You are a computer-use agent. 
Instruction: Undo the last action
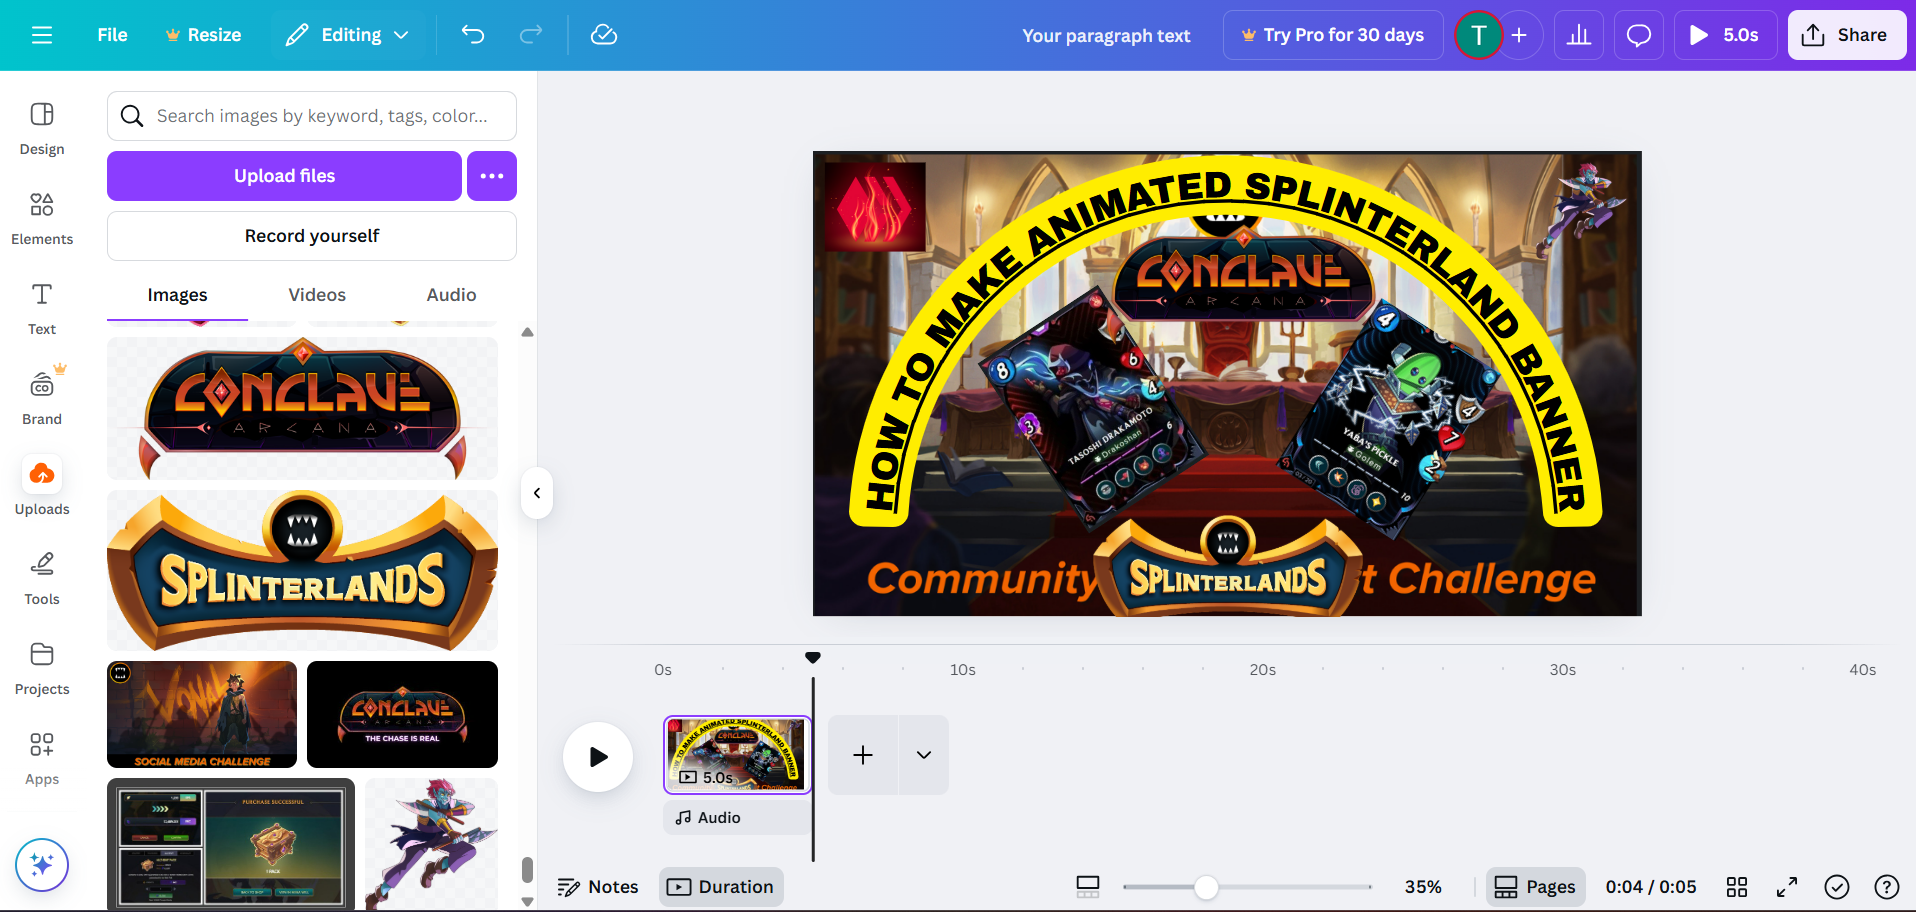click(x=473, y=35)
